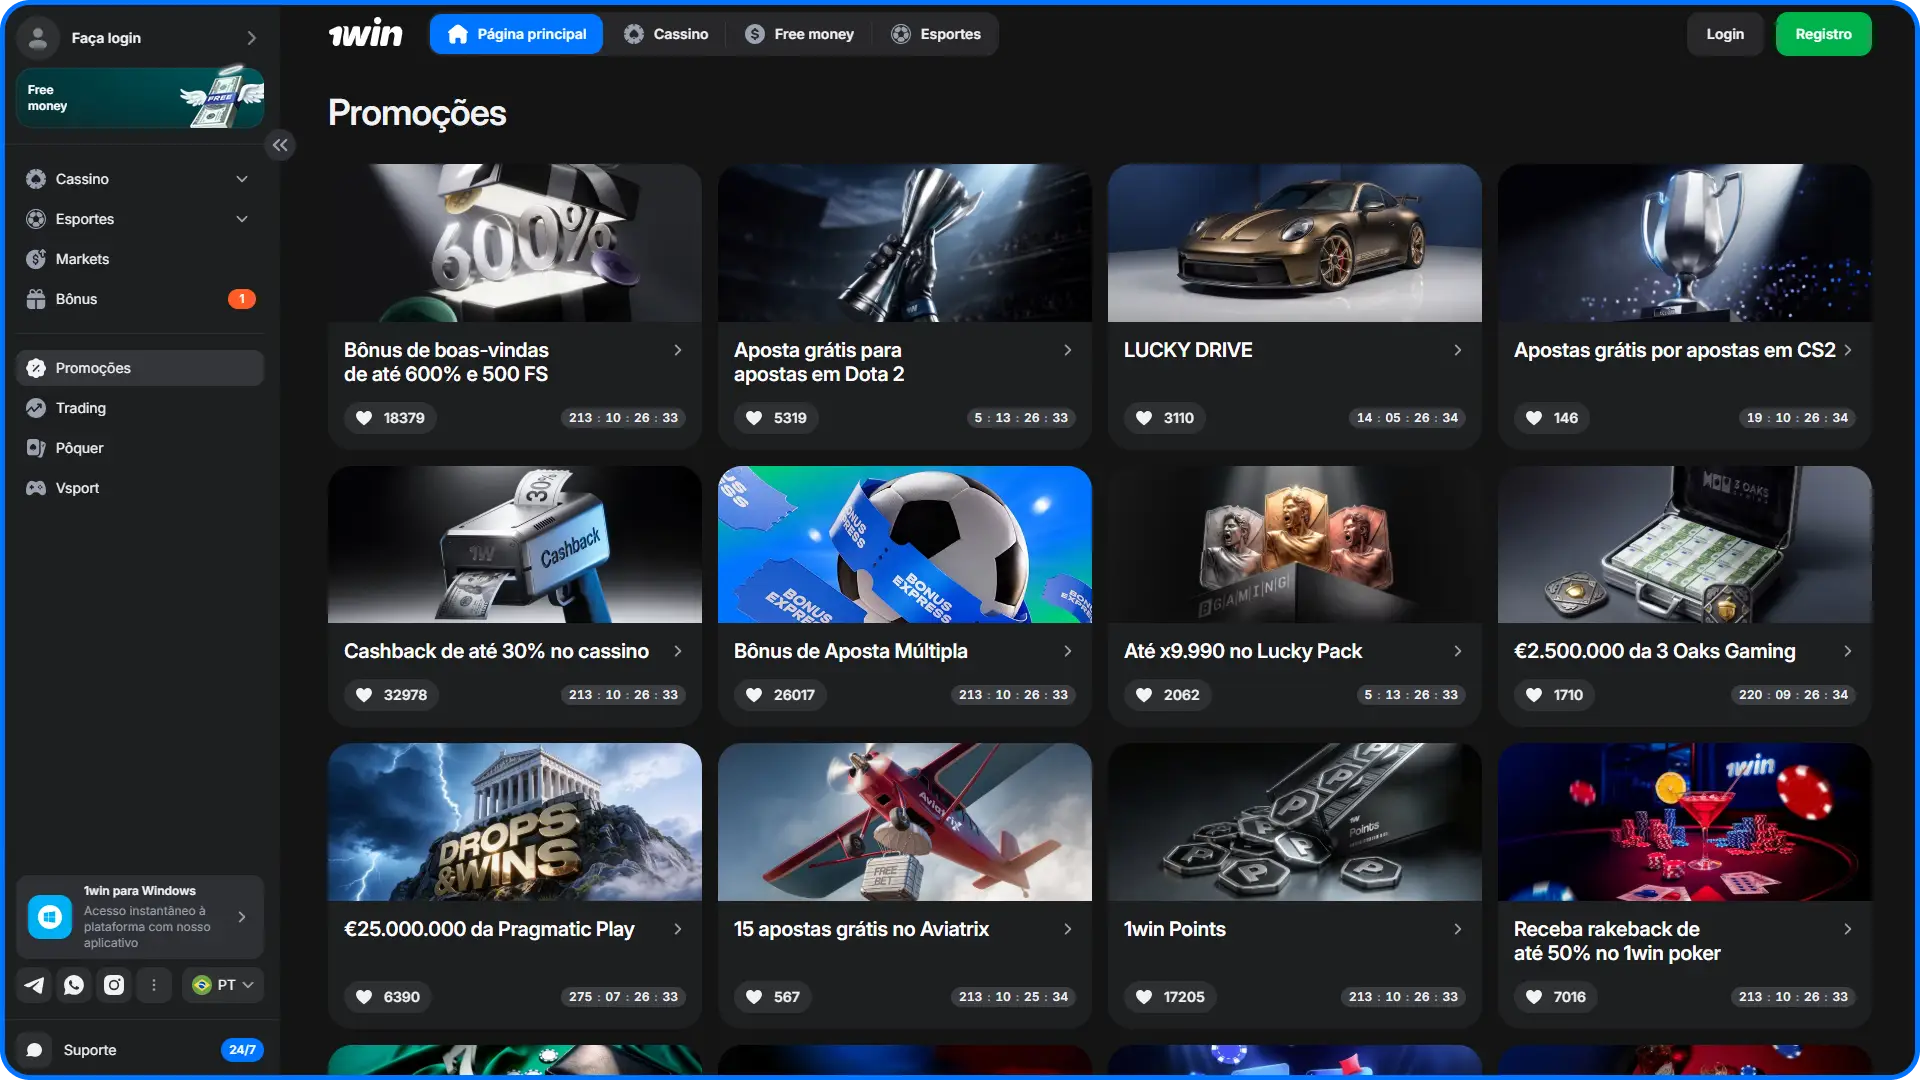Open the Instagram social icon
The image size is (1920, 1080).
(114, 985)
